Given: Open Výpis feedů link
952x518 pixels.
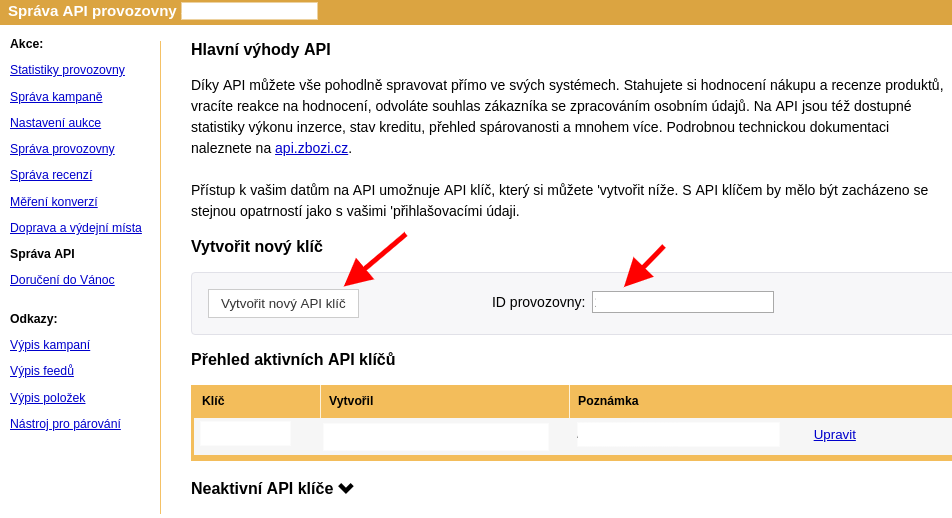Looking at the screenshot, I should pos(42,370).
